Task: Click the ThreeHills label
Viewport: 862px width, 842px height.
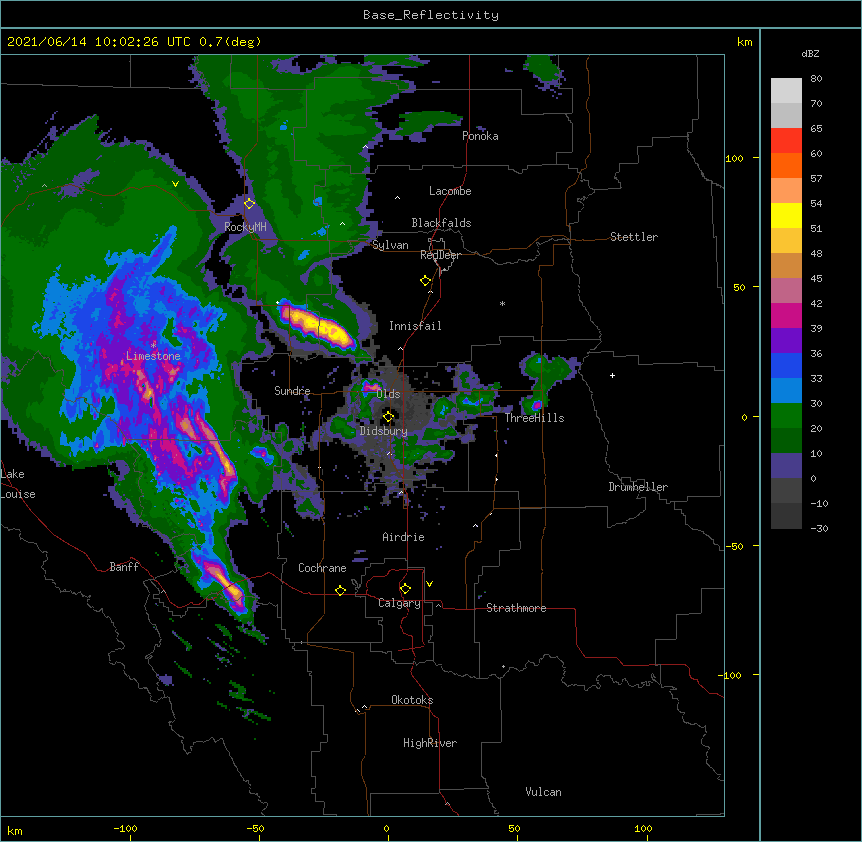Action: [534, 418]
